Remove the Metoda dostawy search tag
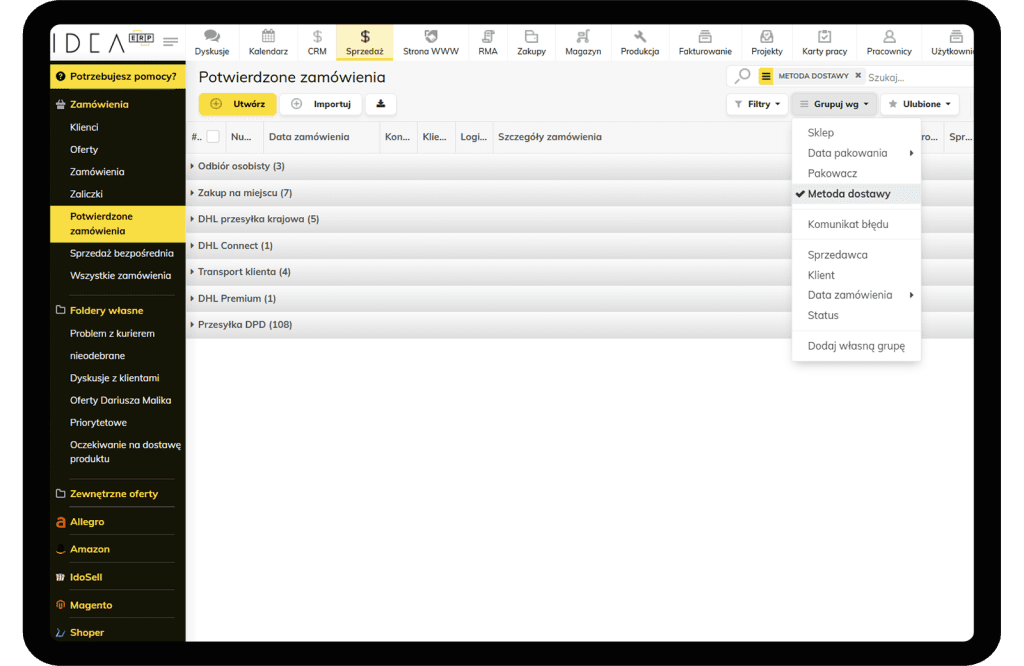 coord(858,76)
